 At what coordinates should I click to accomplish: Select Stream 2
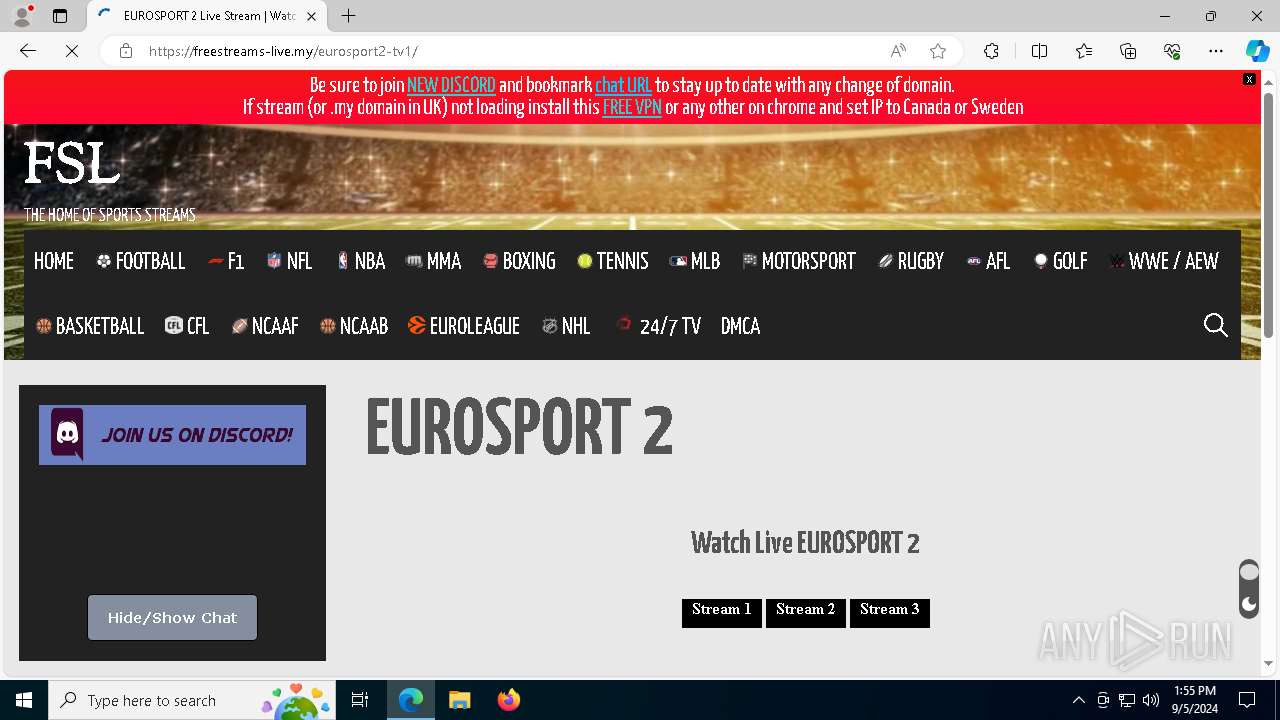[x=806, y=613]
